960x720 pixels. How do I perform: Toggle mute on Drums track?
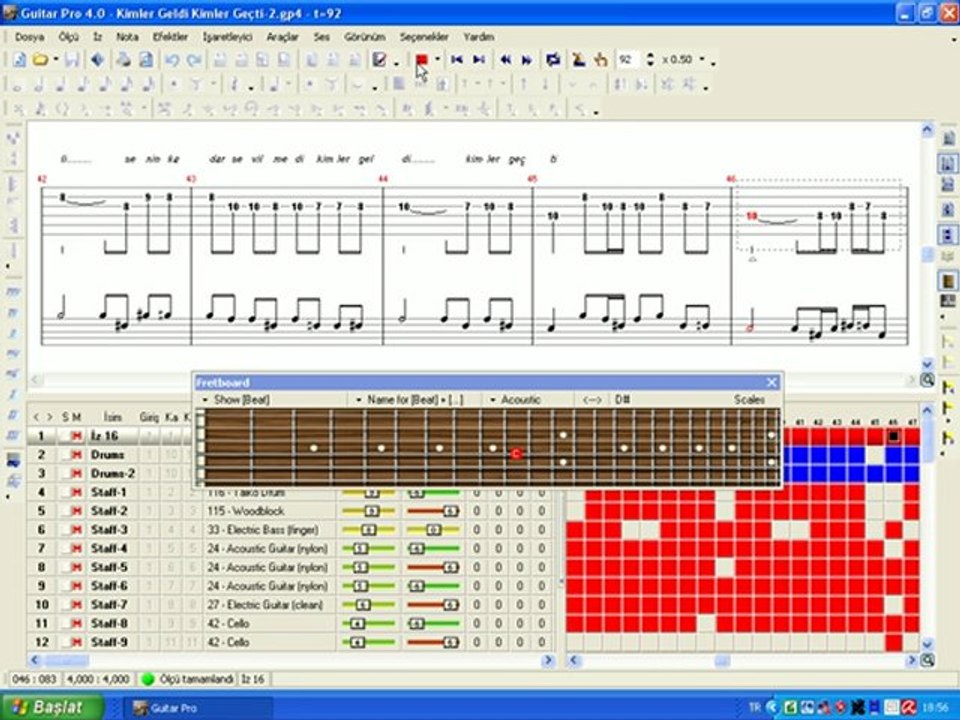tap(77, 455)
